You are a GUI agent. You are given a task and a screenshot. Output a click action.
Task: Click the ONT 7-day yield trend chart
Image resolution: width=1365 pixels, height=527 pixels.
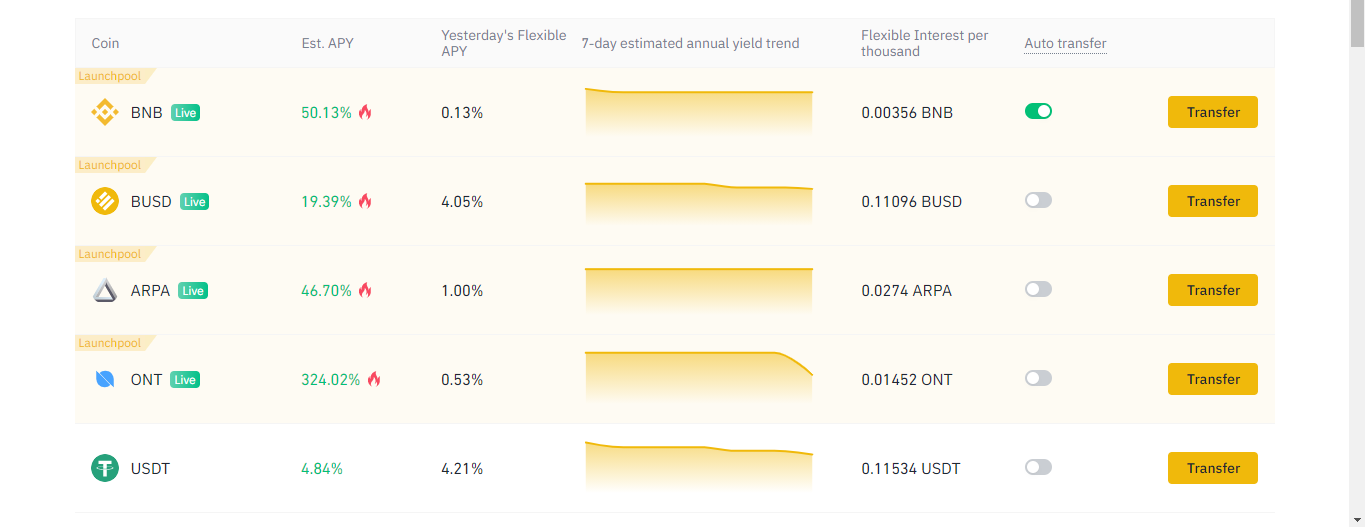699,379
